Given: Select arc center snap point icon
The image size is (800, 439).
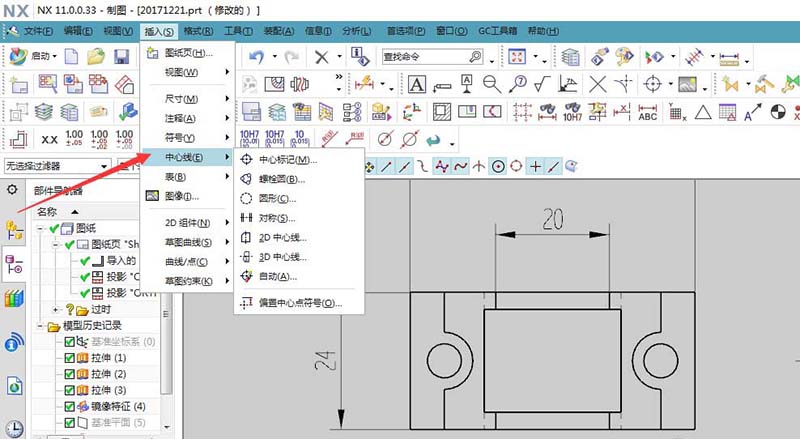Looking at the screenshot, I should pos(498,166).
